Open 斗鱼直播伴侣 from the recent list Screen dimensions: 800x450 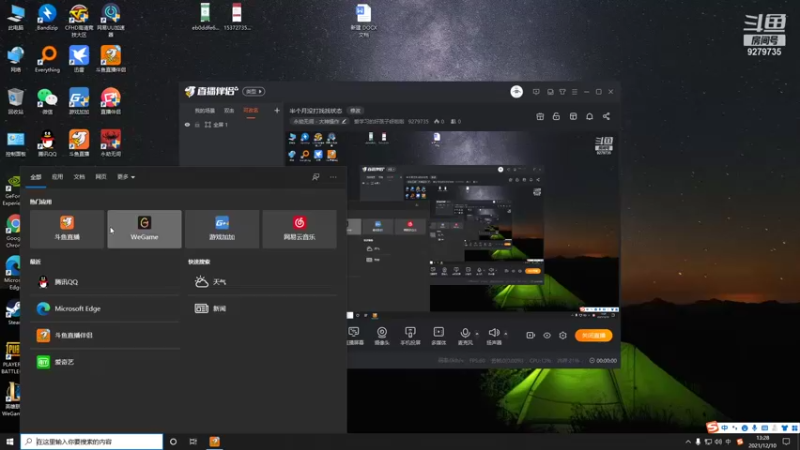coord(105,335)
